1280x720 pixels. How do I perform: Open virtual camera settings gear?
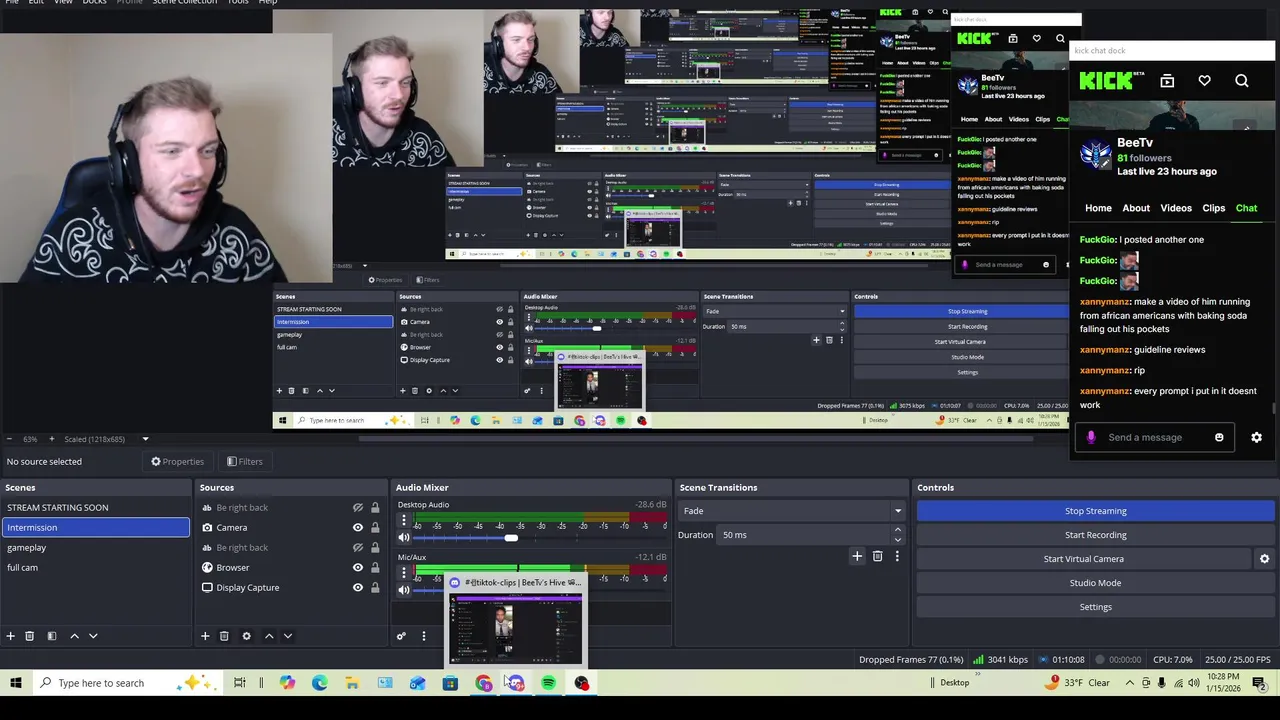tap(1264, 559)
